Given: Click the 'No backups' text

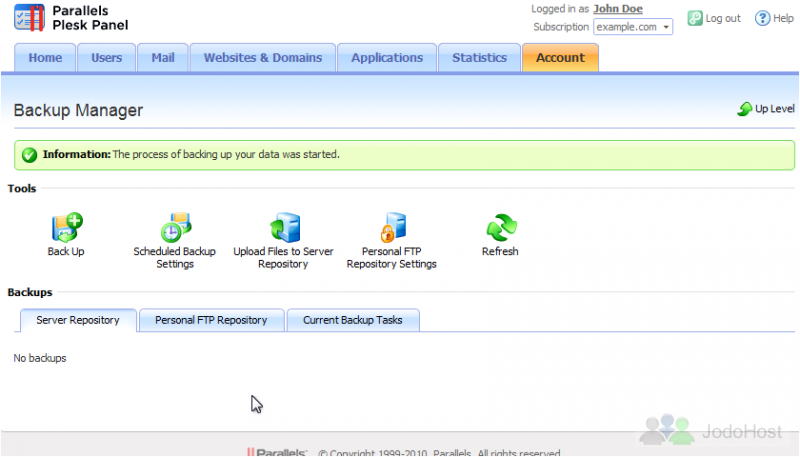Looking at the screenshot, I should (x=40, y=358).
